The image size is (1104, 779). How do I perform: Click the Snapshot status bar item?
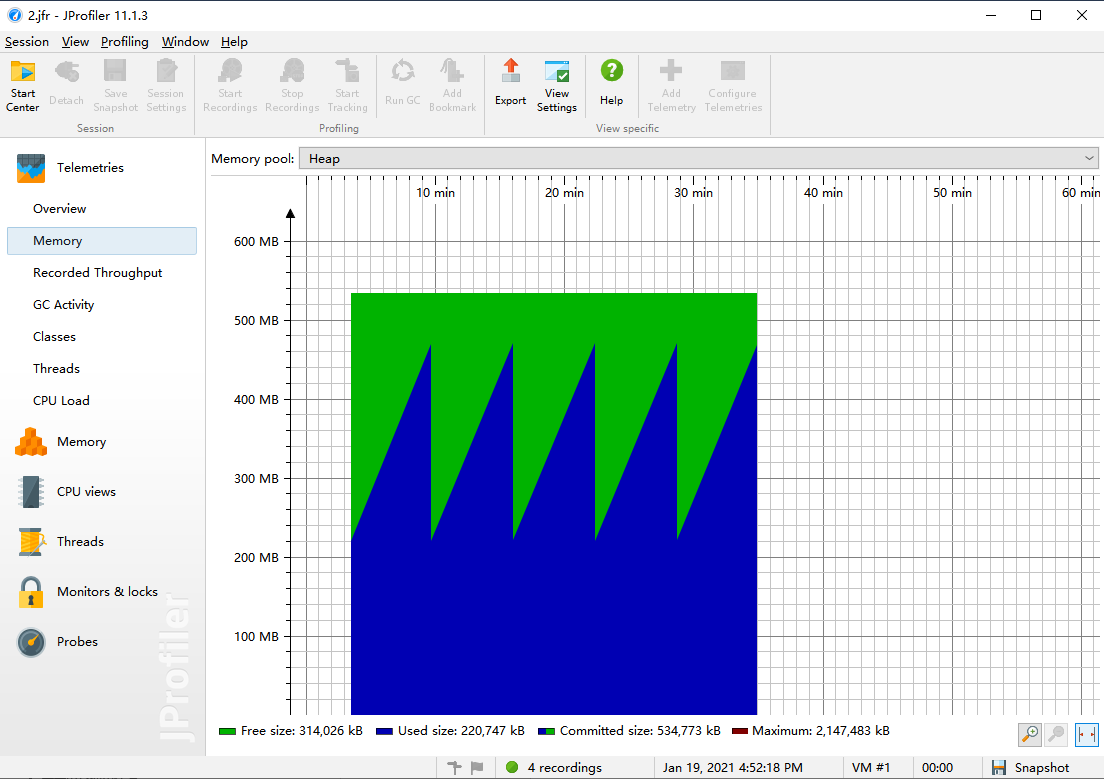coord(1031,768)
